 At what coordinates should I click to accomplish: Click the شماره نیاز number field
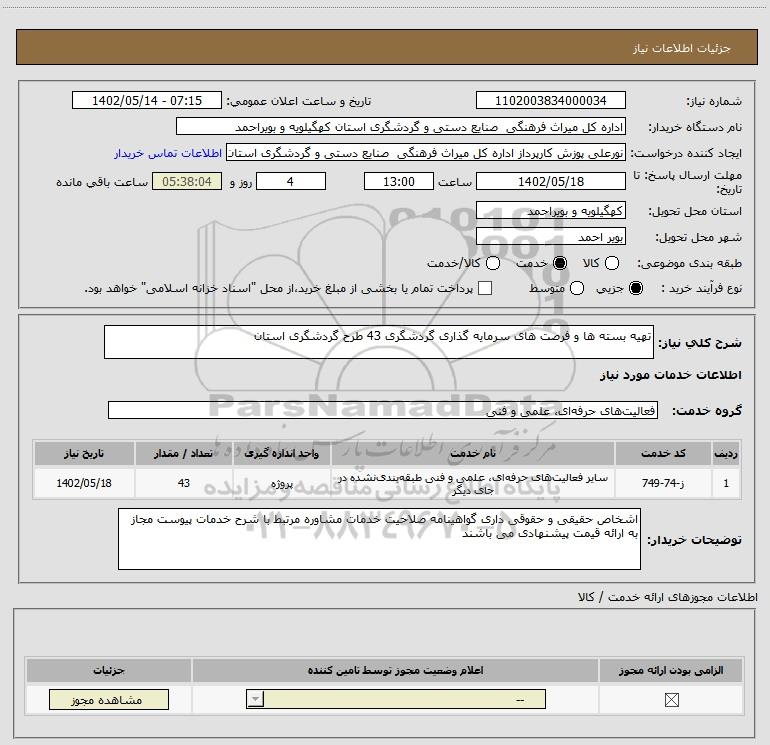tap(550, 100)
